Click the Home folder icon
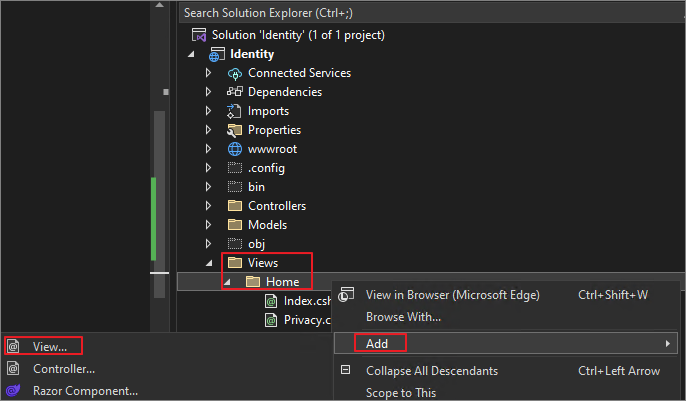The height and width of the screenshot is (401, 686). (253, 282)
